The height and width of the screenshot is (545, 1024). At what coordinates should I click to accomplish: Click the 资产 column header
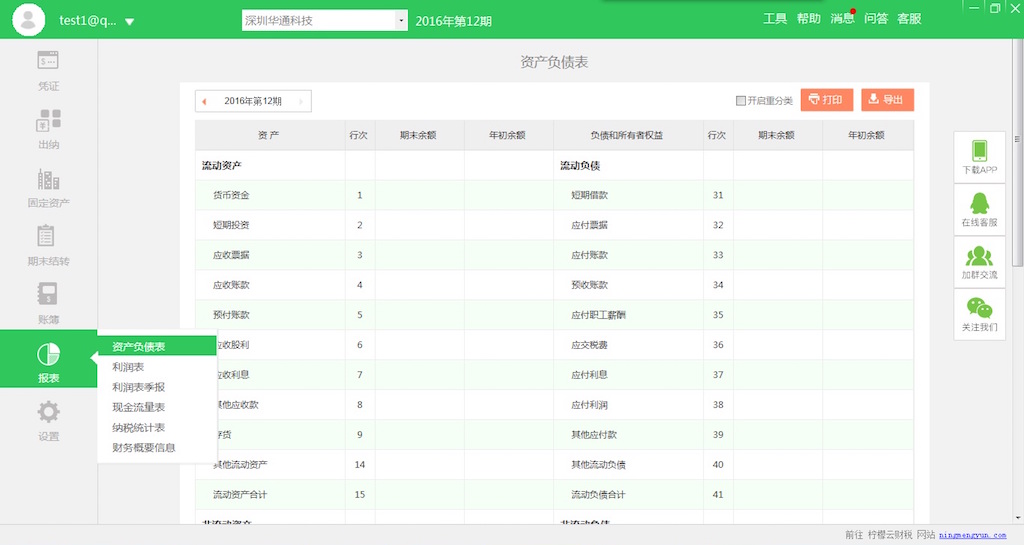pyautogui.click(x=268, y=135)
